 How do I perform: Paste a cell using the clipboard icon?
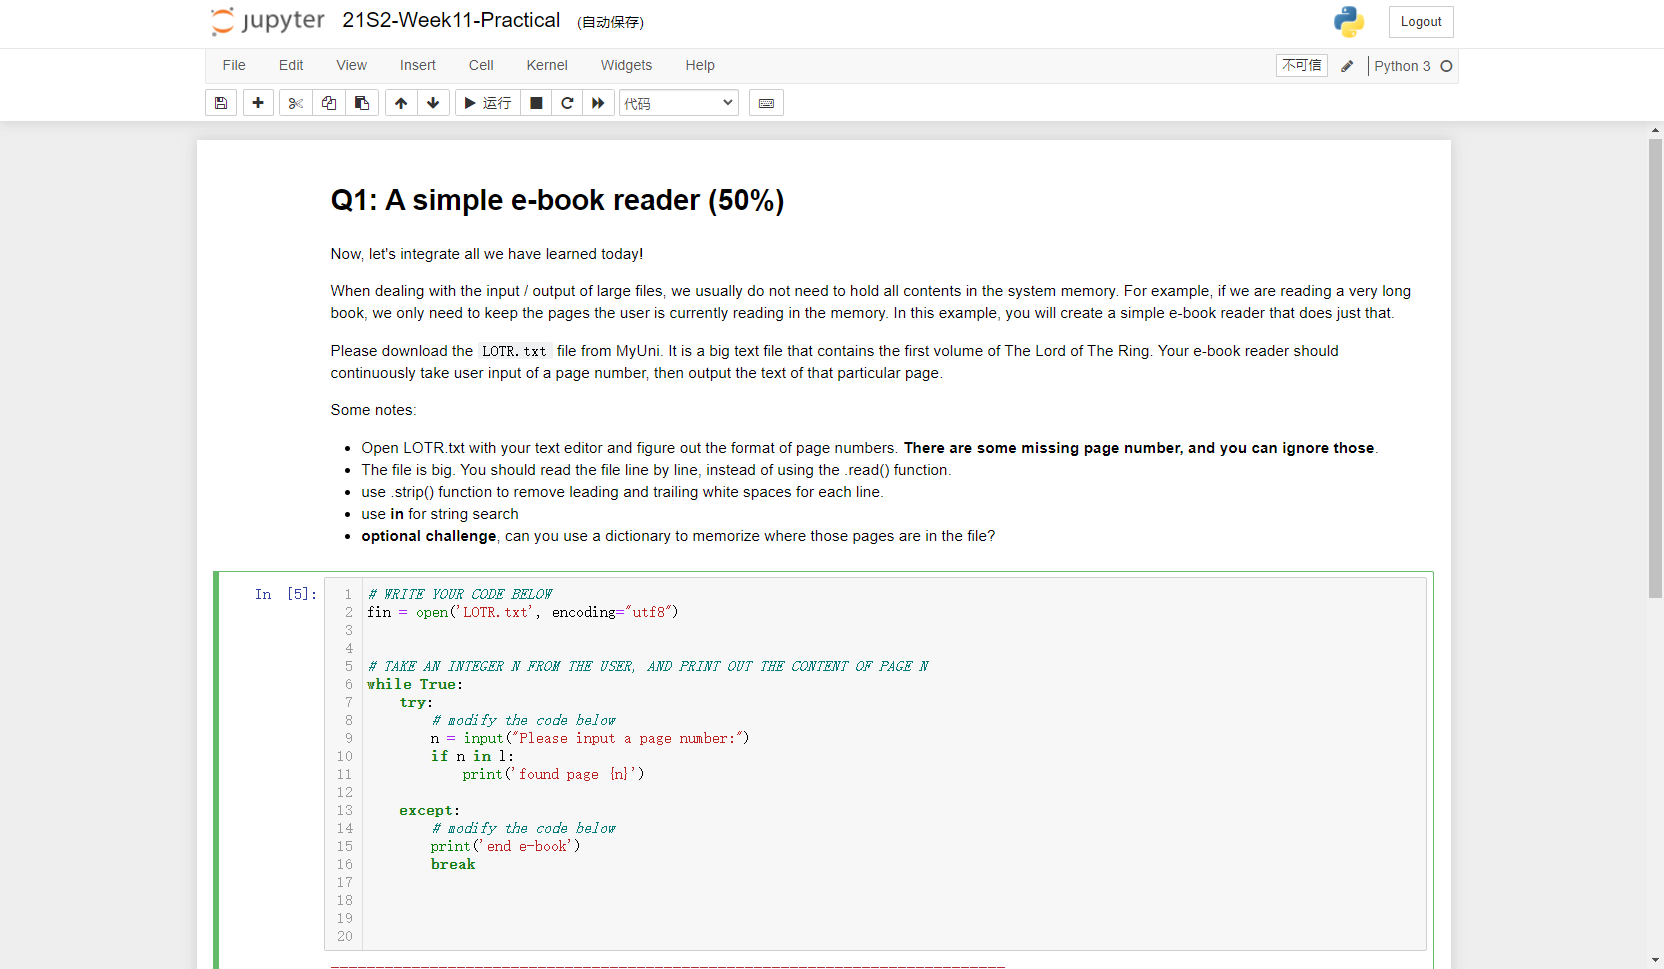(x=362, y=102)
